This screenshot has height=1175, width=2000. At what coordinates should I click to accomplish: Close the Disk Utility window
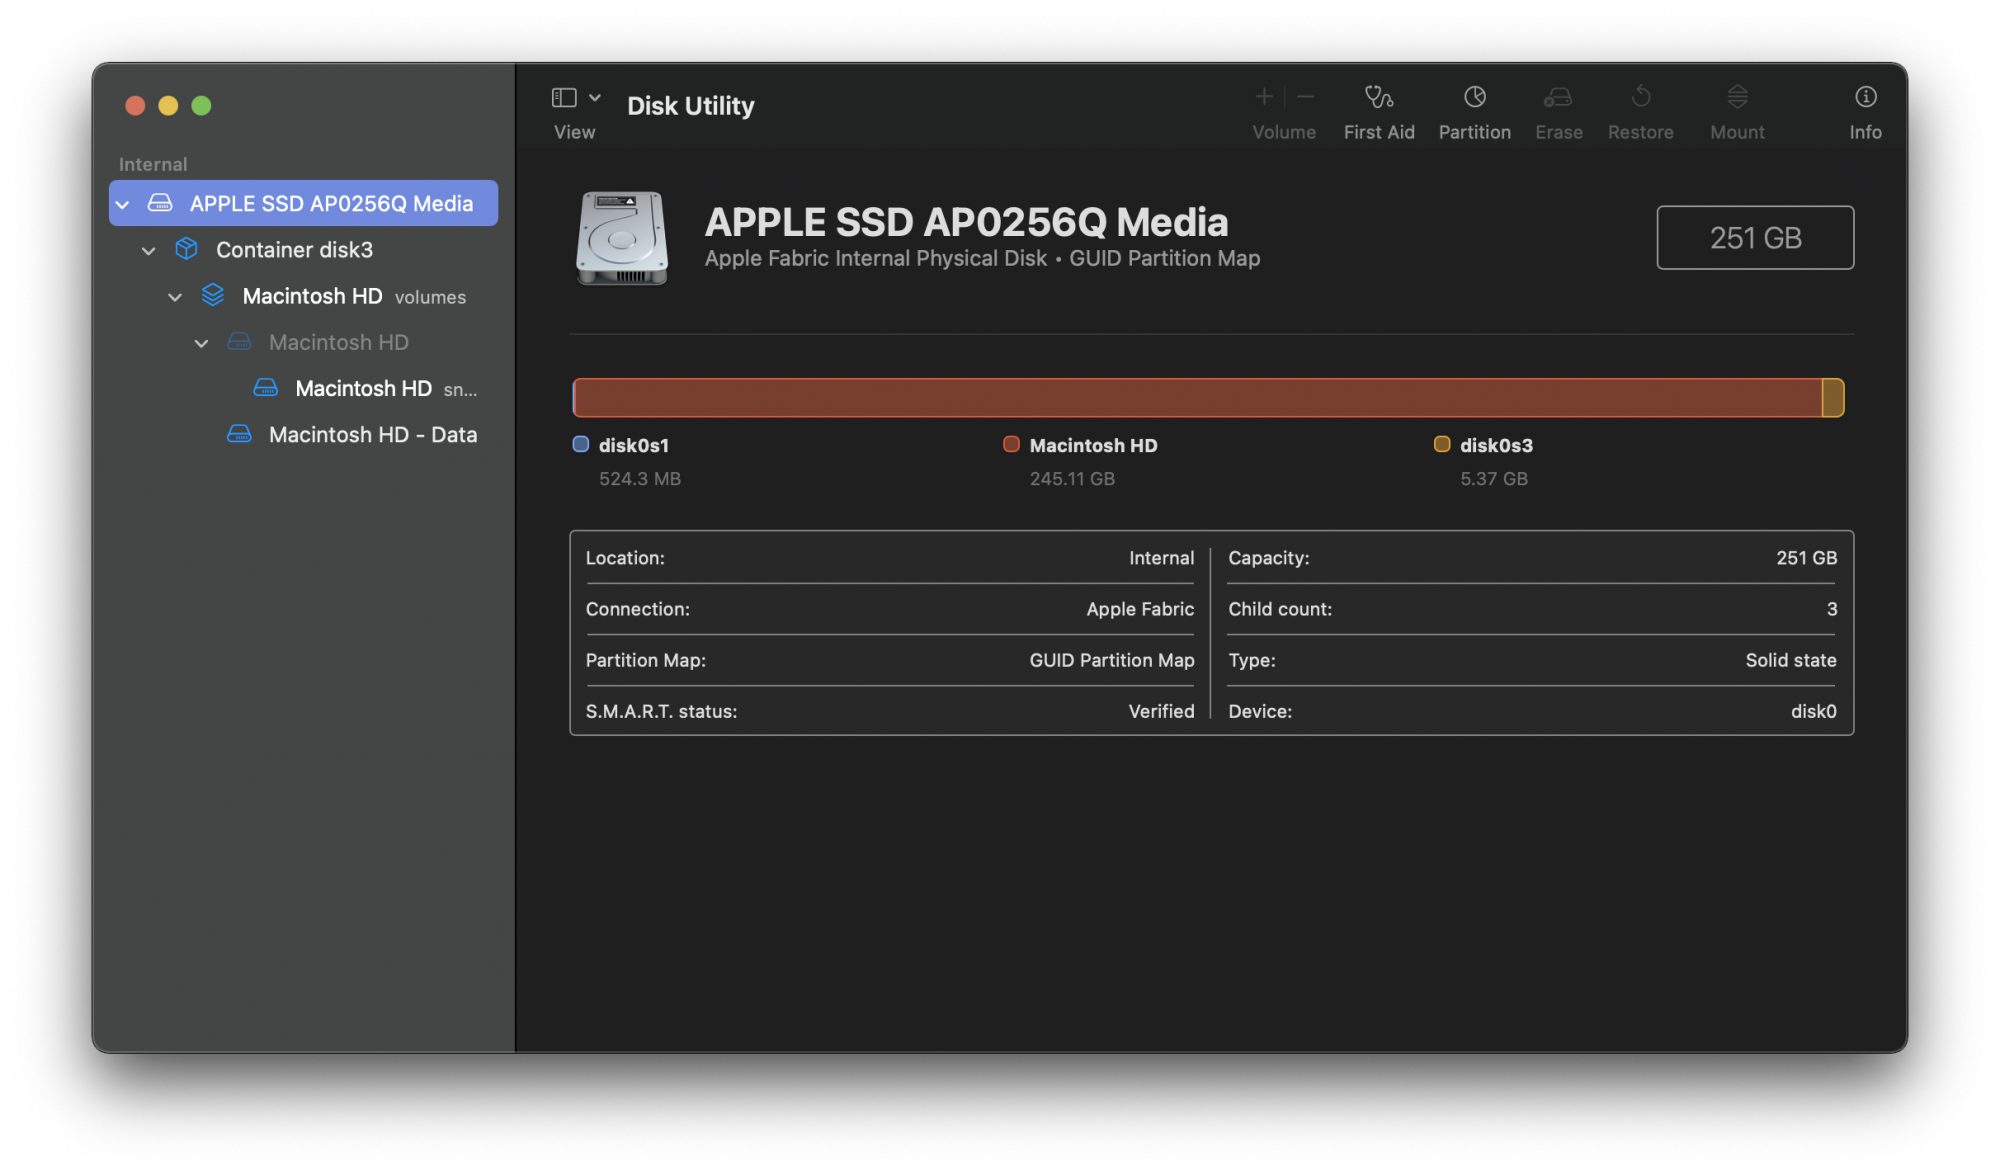[135, 105]
